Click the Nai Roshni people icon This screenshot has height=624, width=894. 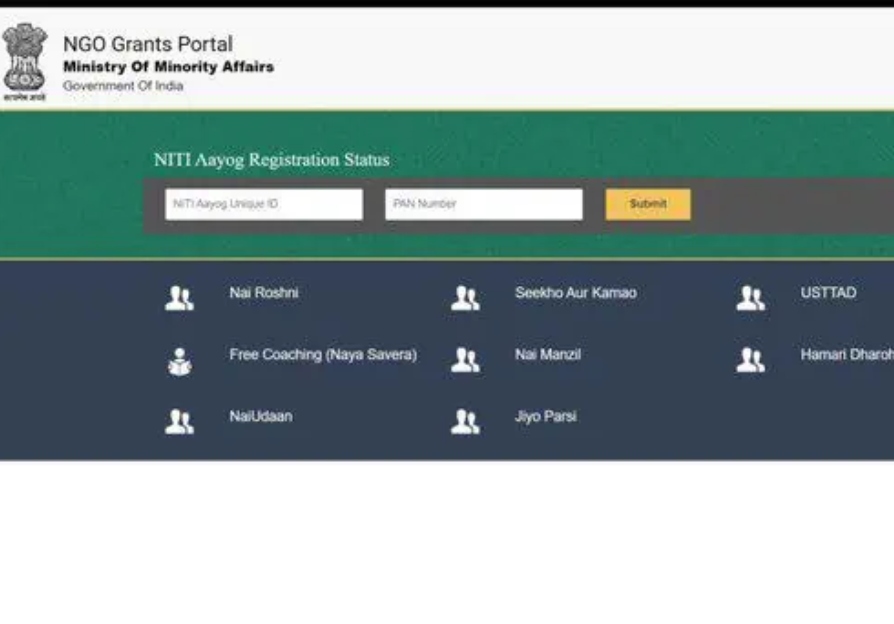(179, 298)
